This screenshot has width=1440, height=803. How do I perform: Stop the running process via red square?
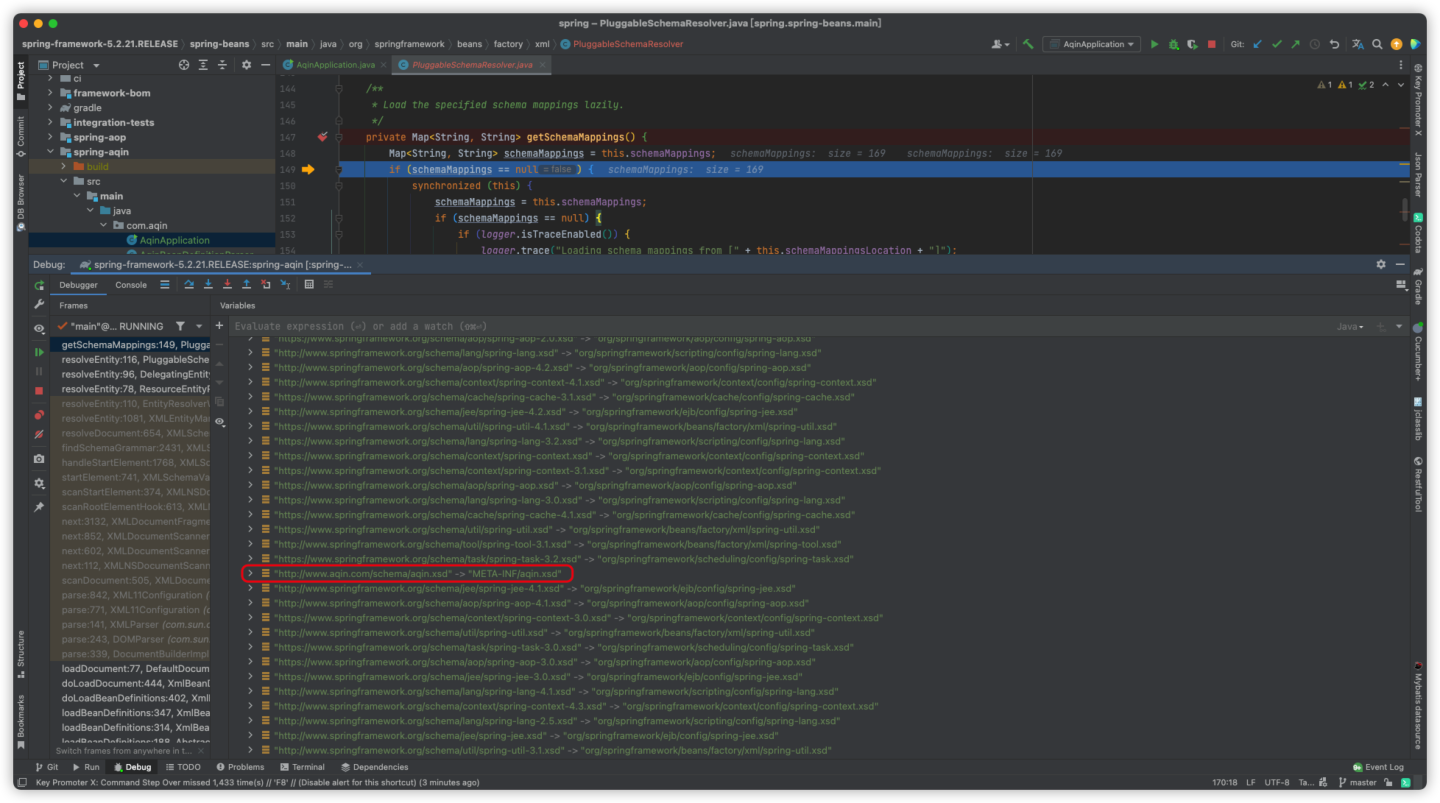[1212, 44]
